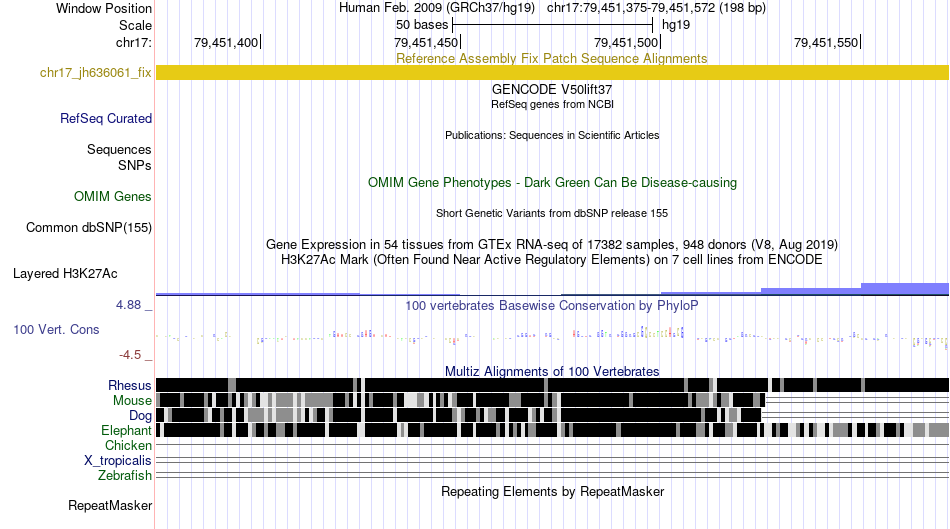950x529 pixels.
Task: Click the Publications Sequences in Scientific Articles title
Action: [552, 135]
